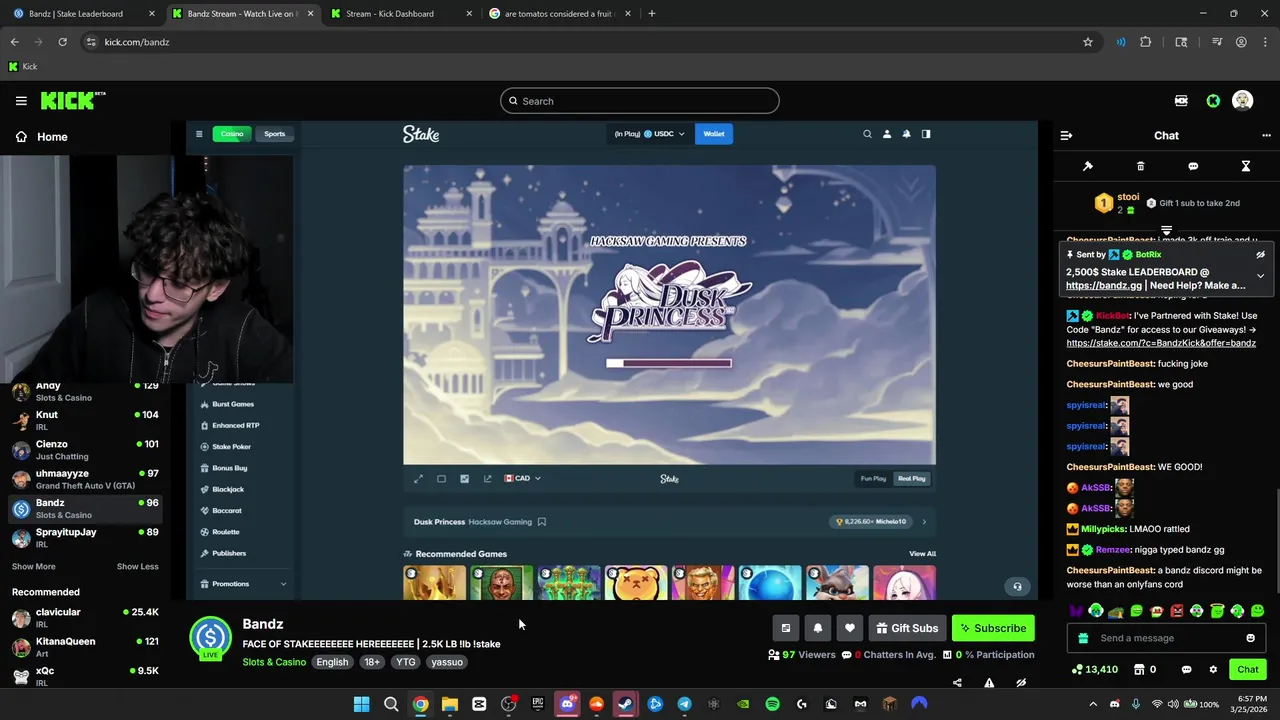Screen dimensions: 1280x720
Task: Open clavicular recommended channel
Action: 85,618
